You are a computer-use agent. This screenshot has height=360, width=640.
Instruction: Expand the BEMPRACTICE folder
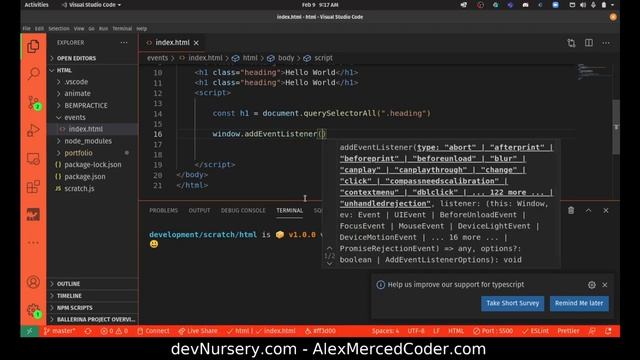click(x=92, y=105)
